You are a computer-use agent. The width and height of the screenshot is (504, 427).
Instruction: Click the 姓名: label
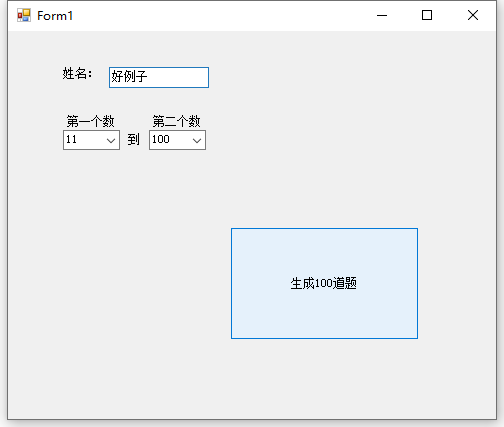tap(77, 74)
